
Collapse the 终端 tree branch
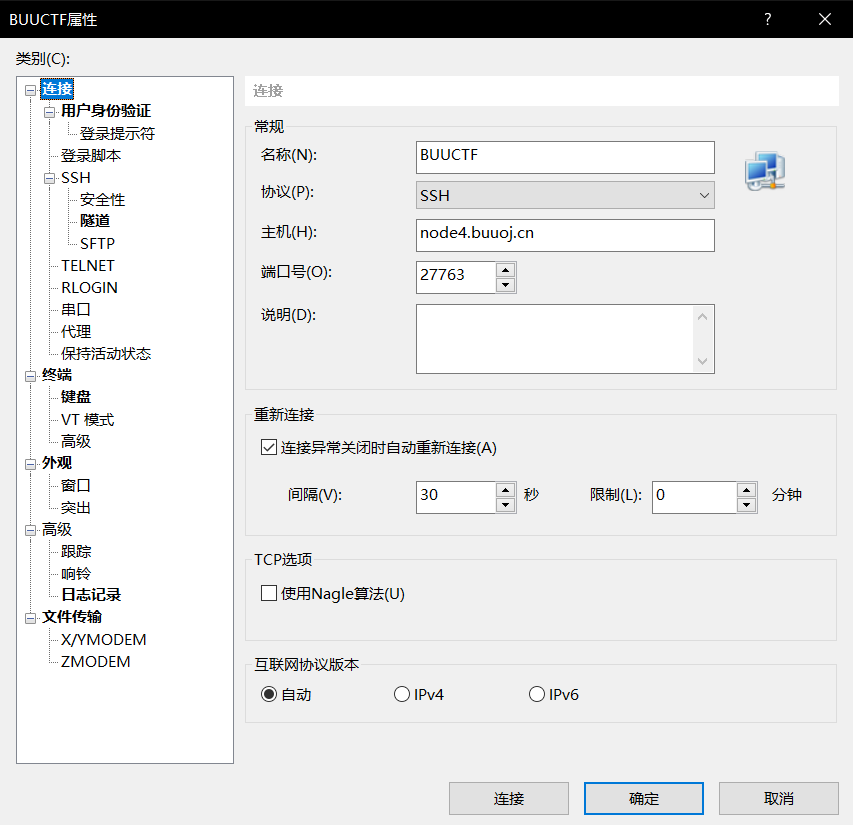pos(30,374)
